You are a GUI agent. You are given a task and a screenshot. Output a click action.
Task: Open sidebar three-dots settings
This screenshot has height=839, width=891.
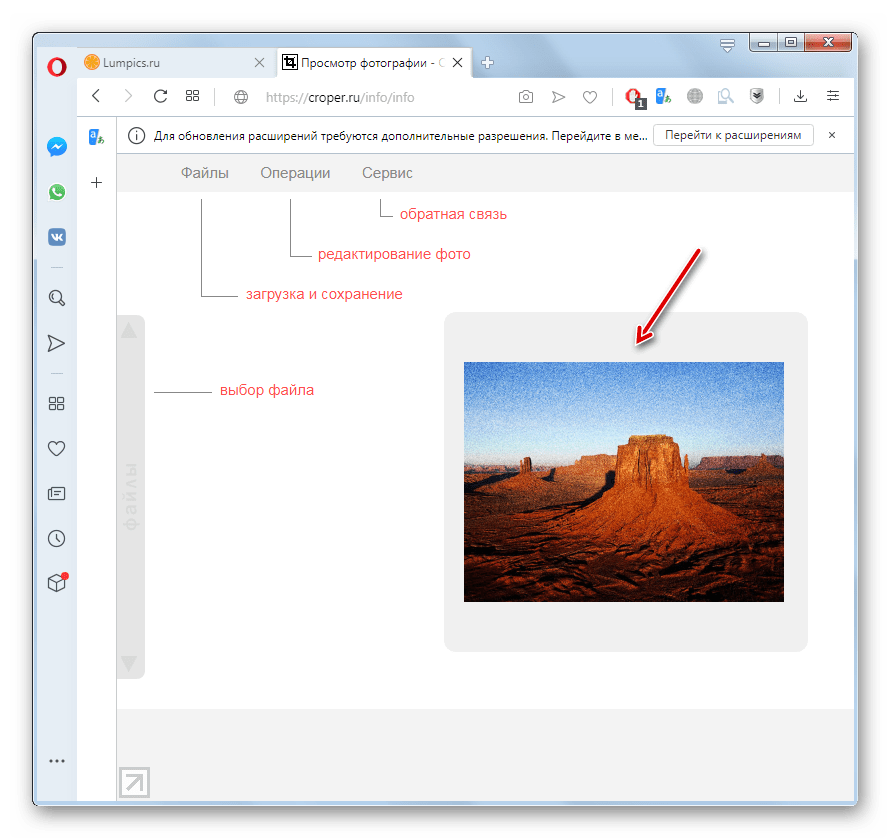click(57, 761)
